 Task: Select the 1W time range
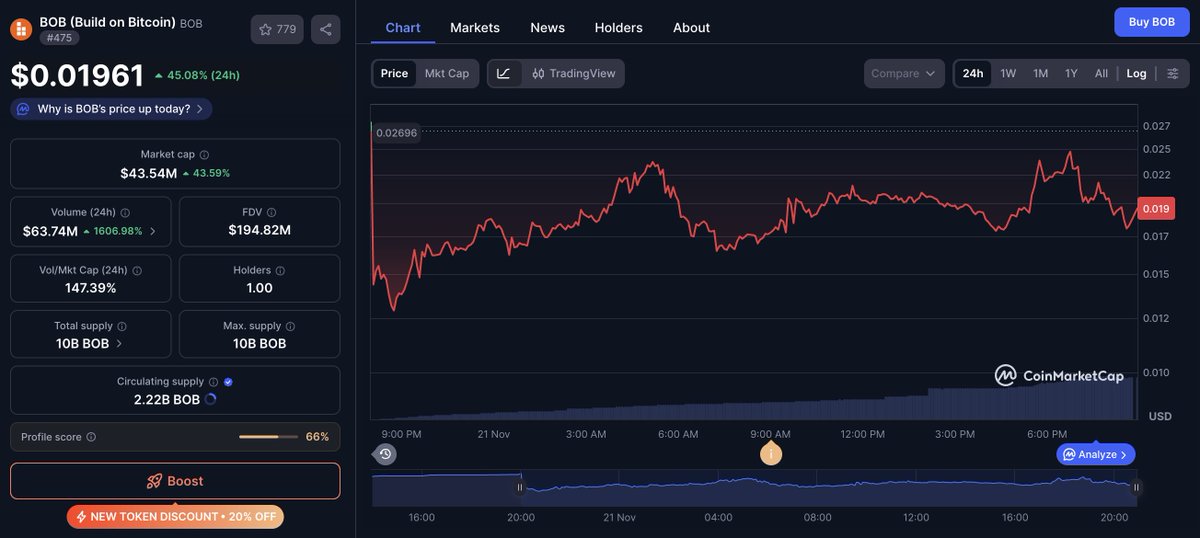pyautogui.click(x=1008, y=73)
